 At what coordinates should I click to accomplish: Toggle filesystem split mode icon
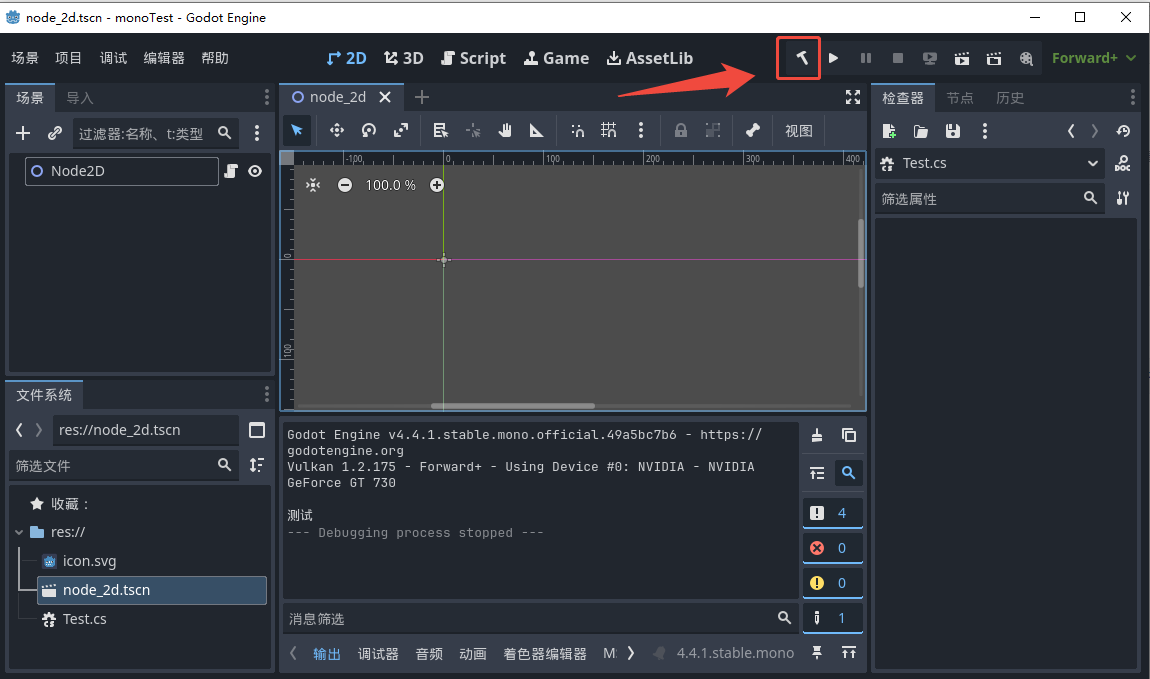pyautogui.click(x=257, y=430)
